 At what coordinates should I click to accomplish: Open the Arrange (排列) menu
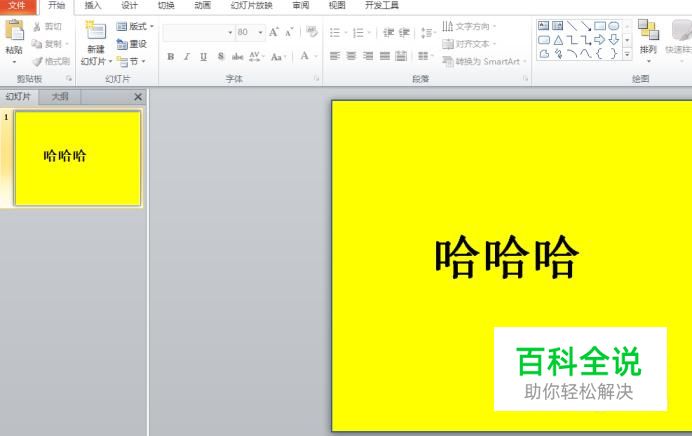click(x=648, y=41)
